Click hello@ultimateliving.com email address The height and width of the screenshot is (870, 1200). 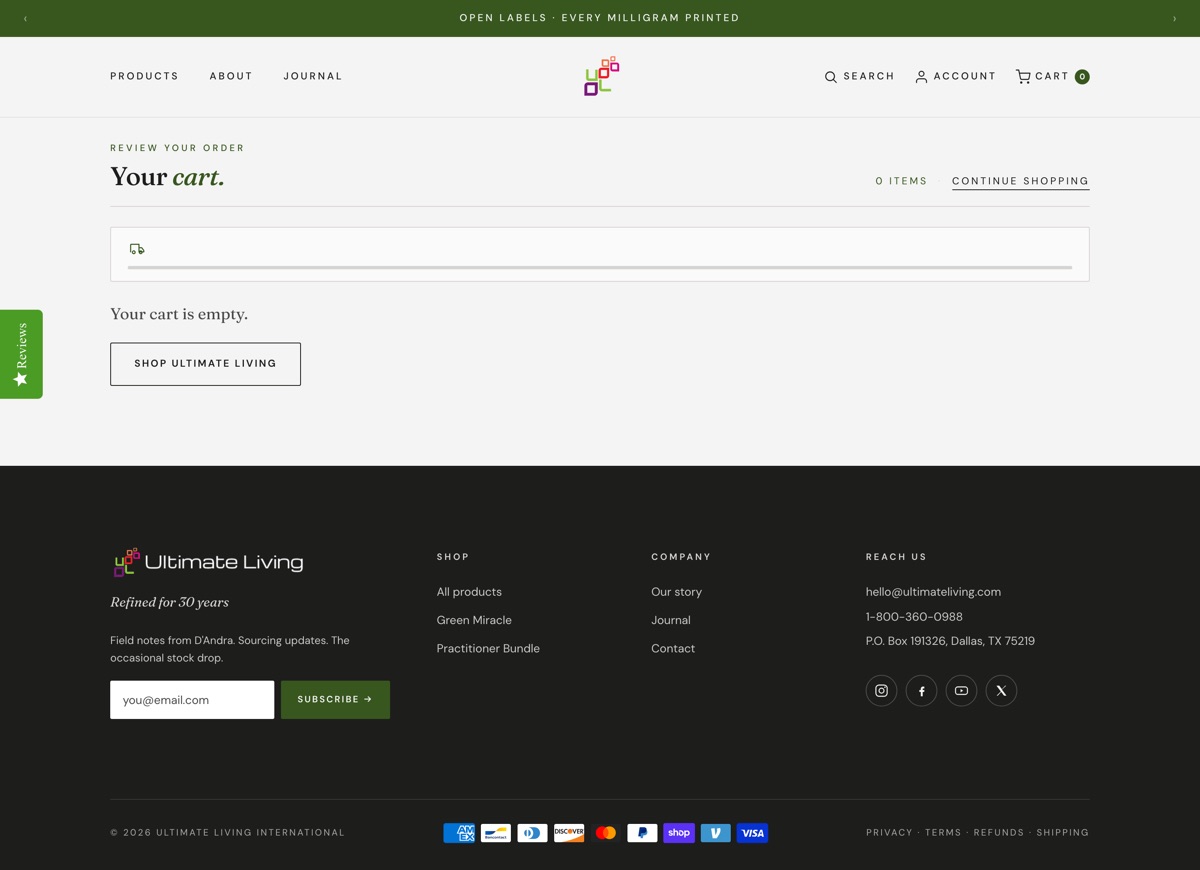(x=933, y=592)
